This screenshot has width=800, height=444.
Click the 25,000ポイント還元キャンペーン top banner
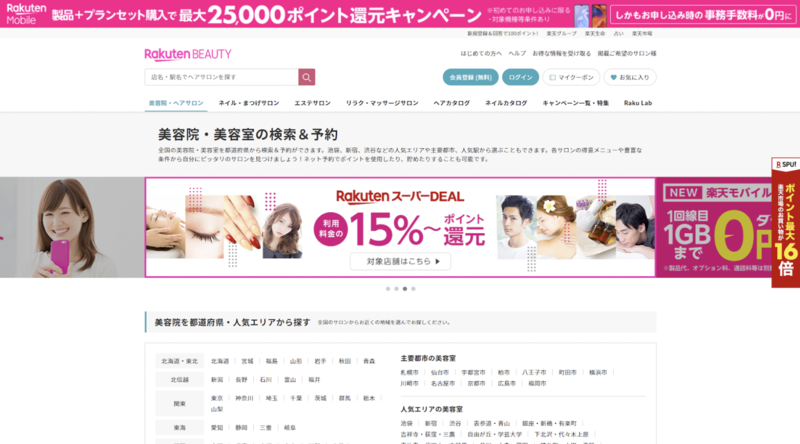click(x=400, y=14)
